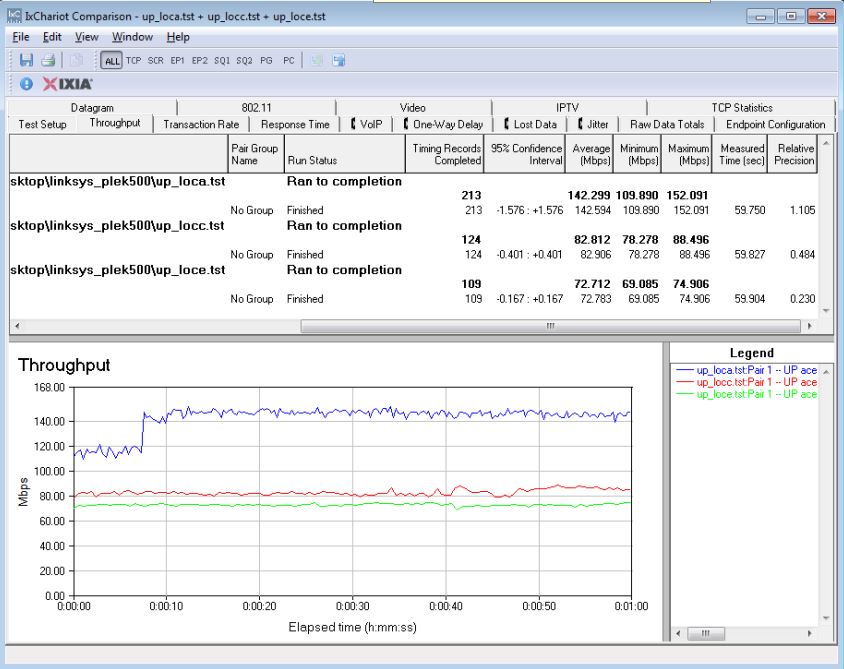Open the Window menu
Viewport: 844px width, 669px height.
click(x=132, y=37)
